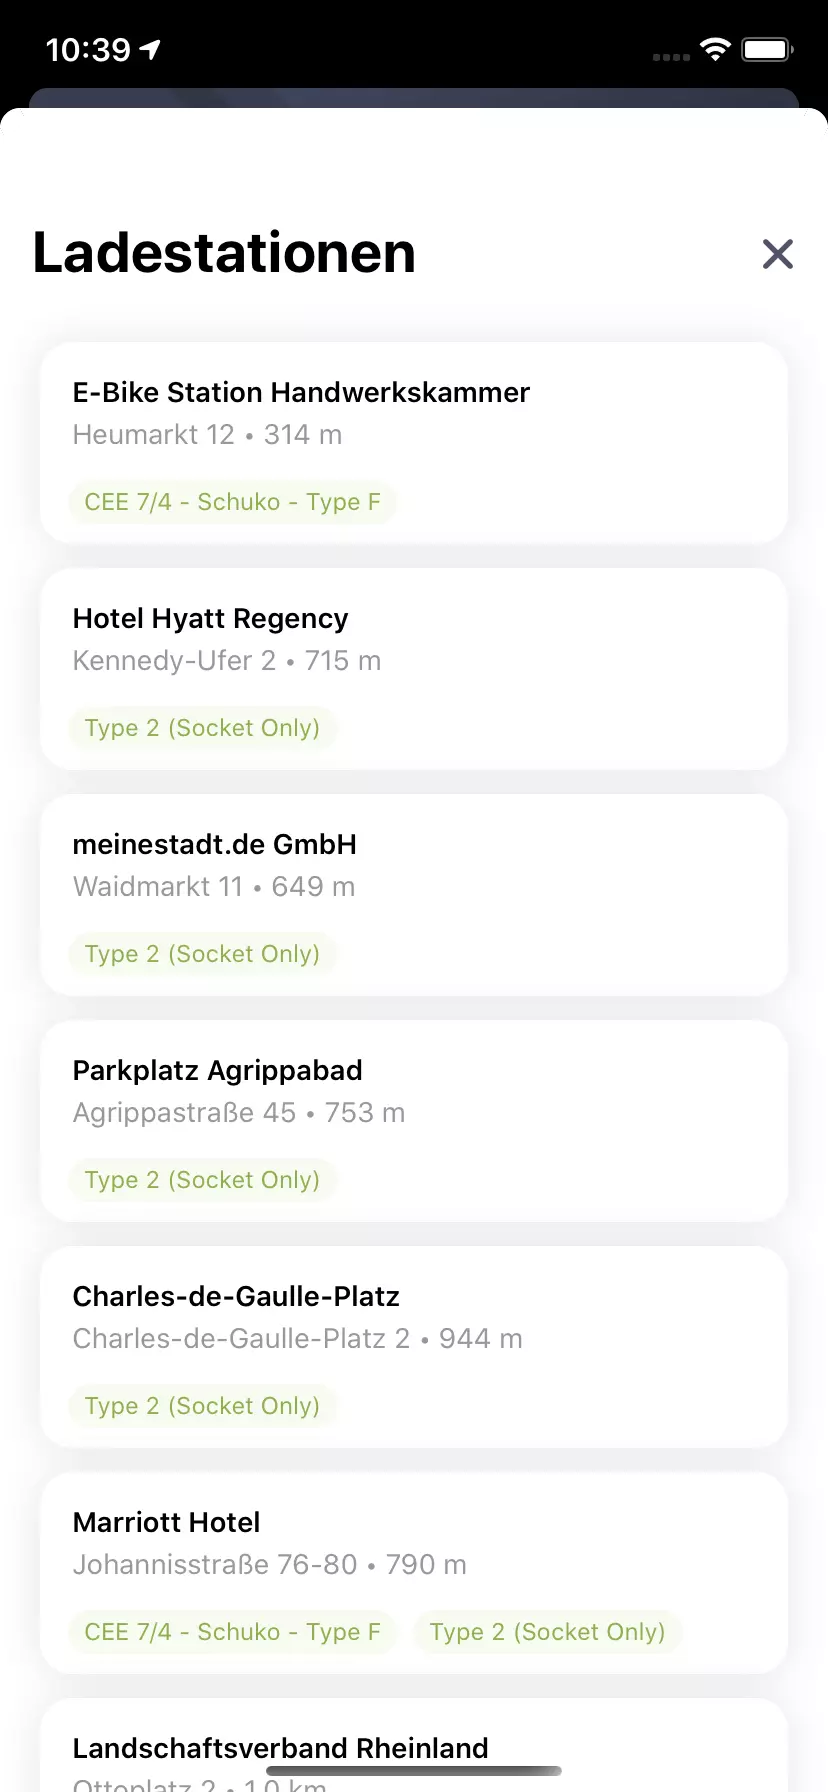
Task: Tap Type 2 tag under Charles-de-Gaulle-Platz
Action: [202, 1406]
